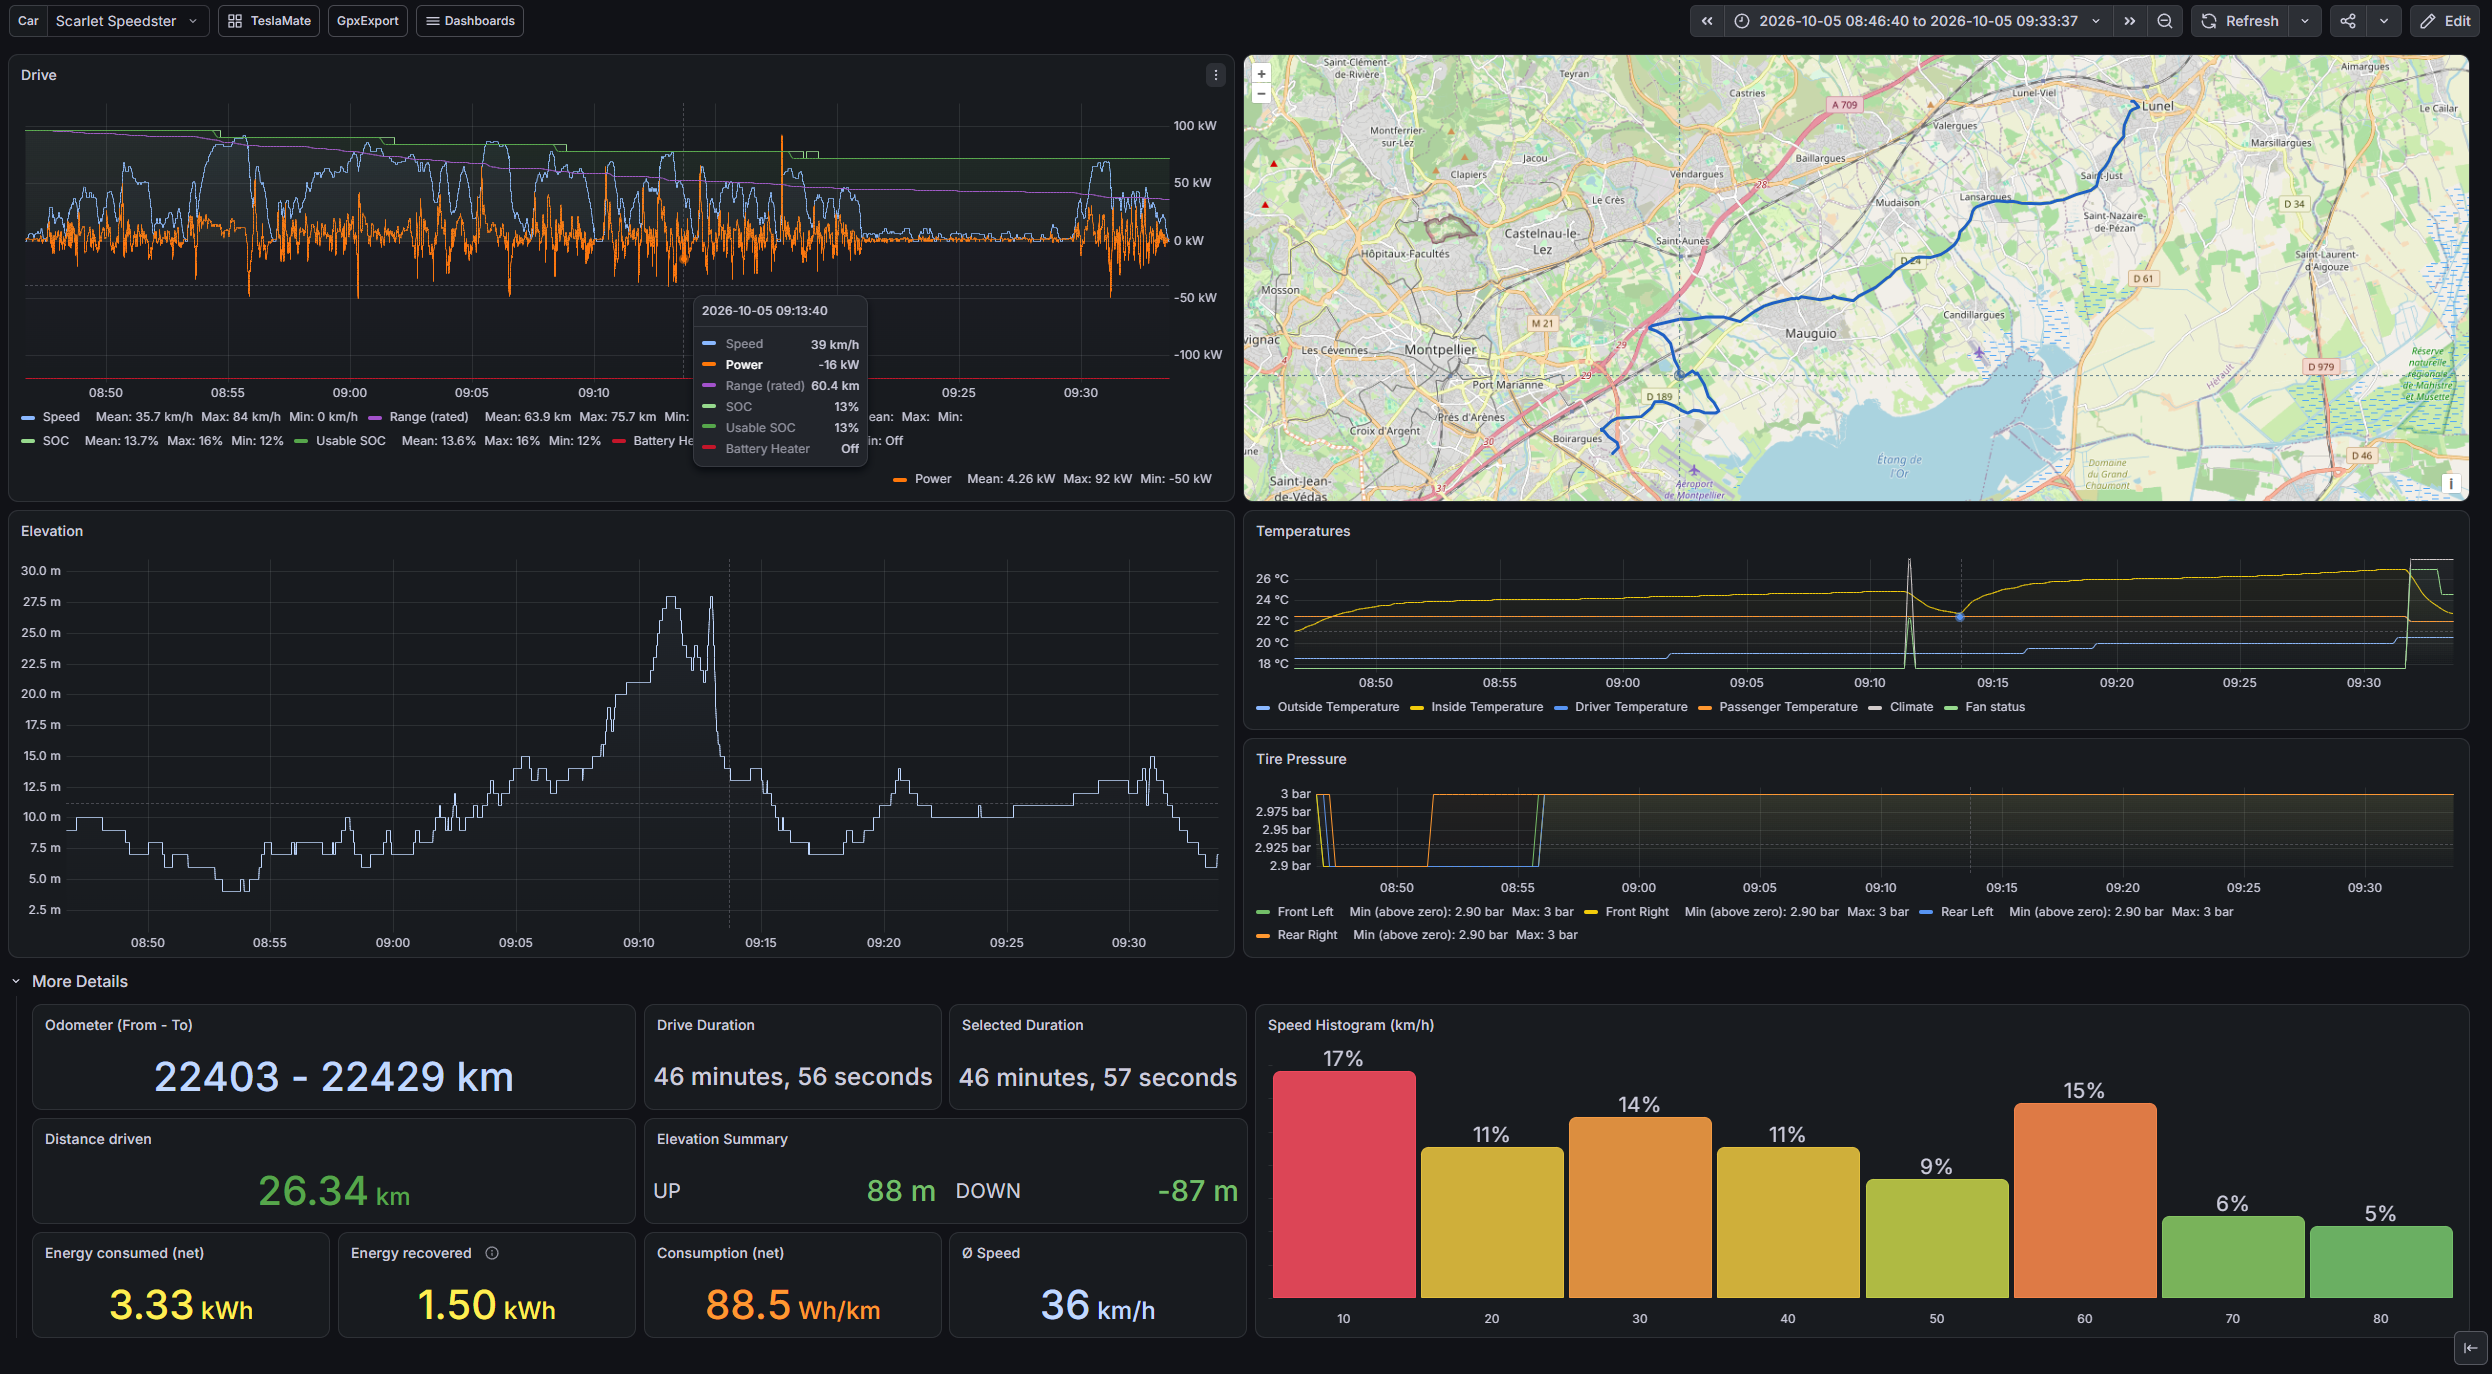Open the time range picker dropdown
This screenshot has width=2492, height=1374.
tap(1918, 21)
